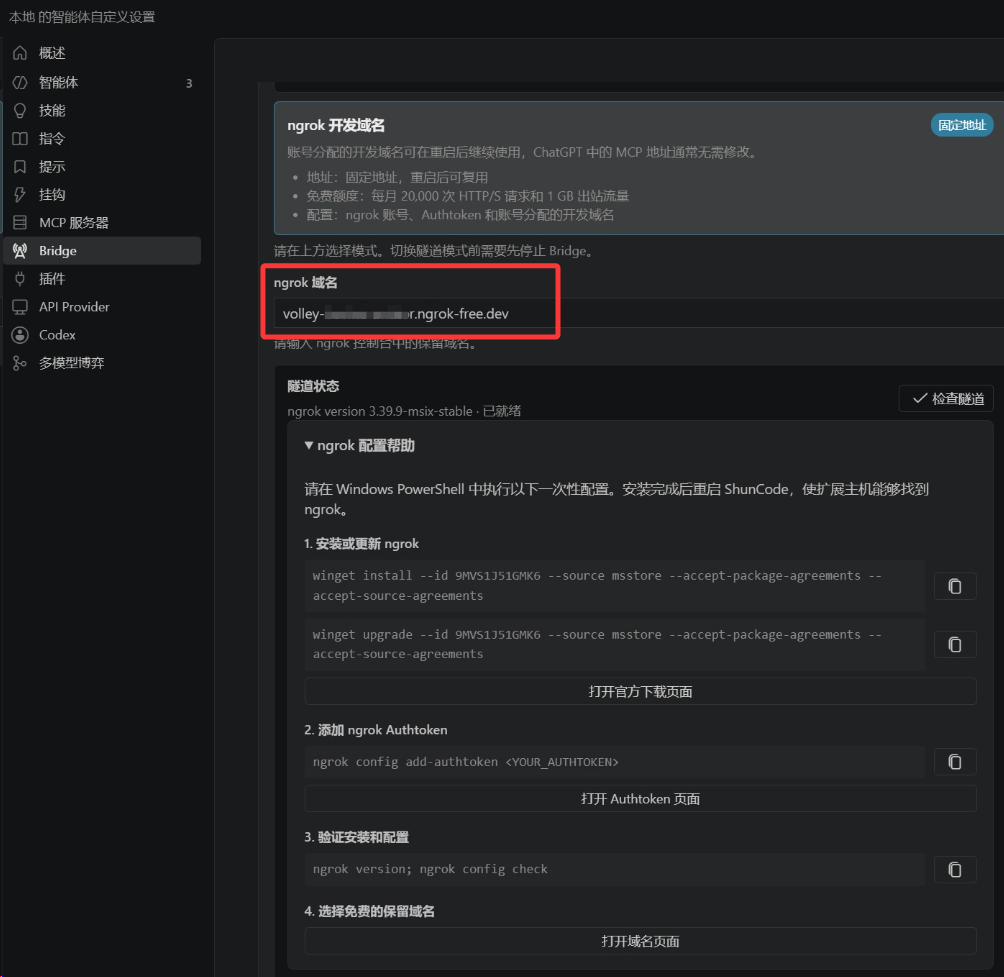The height and width of the screenshot is (977, 1004).
Task: Click the Codex account icon
Action: 20,335
